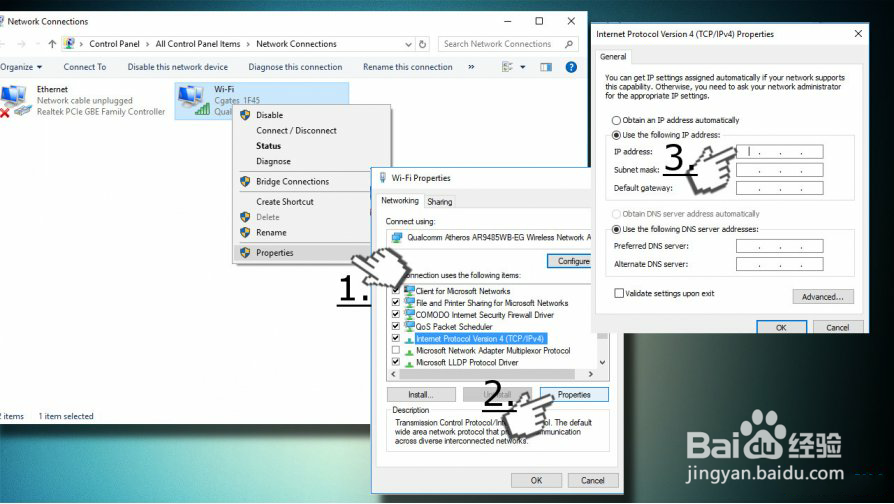Toggle Client for Microsoft Networks checkbox
The width and height of the screenshot is (894, 504).
click(x=396, y=290)
